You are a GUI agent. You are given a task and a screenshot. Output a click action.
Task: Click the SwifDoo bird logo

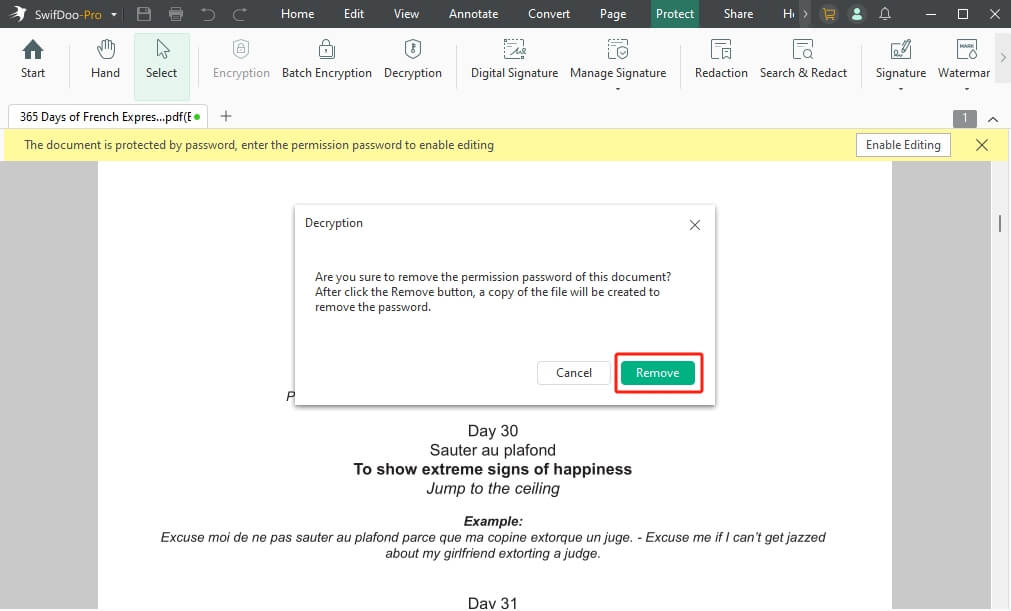(x=17, y=14)
